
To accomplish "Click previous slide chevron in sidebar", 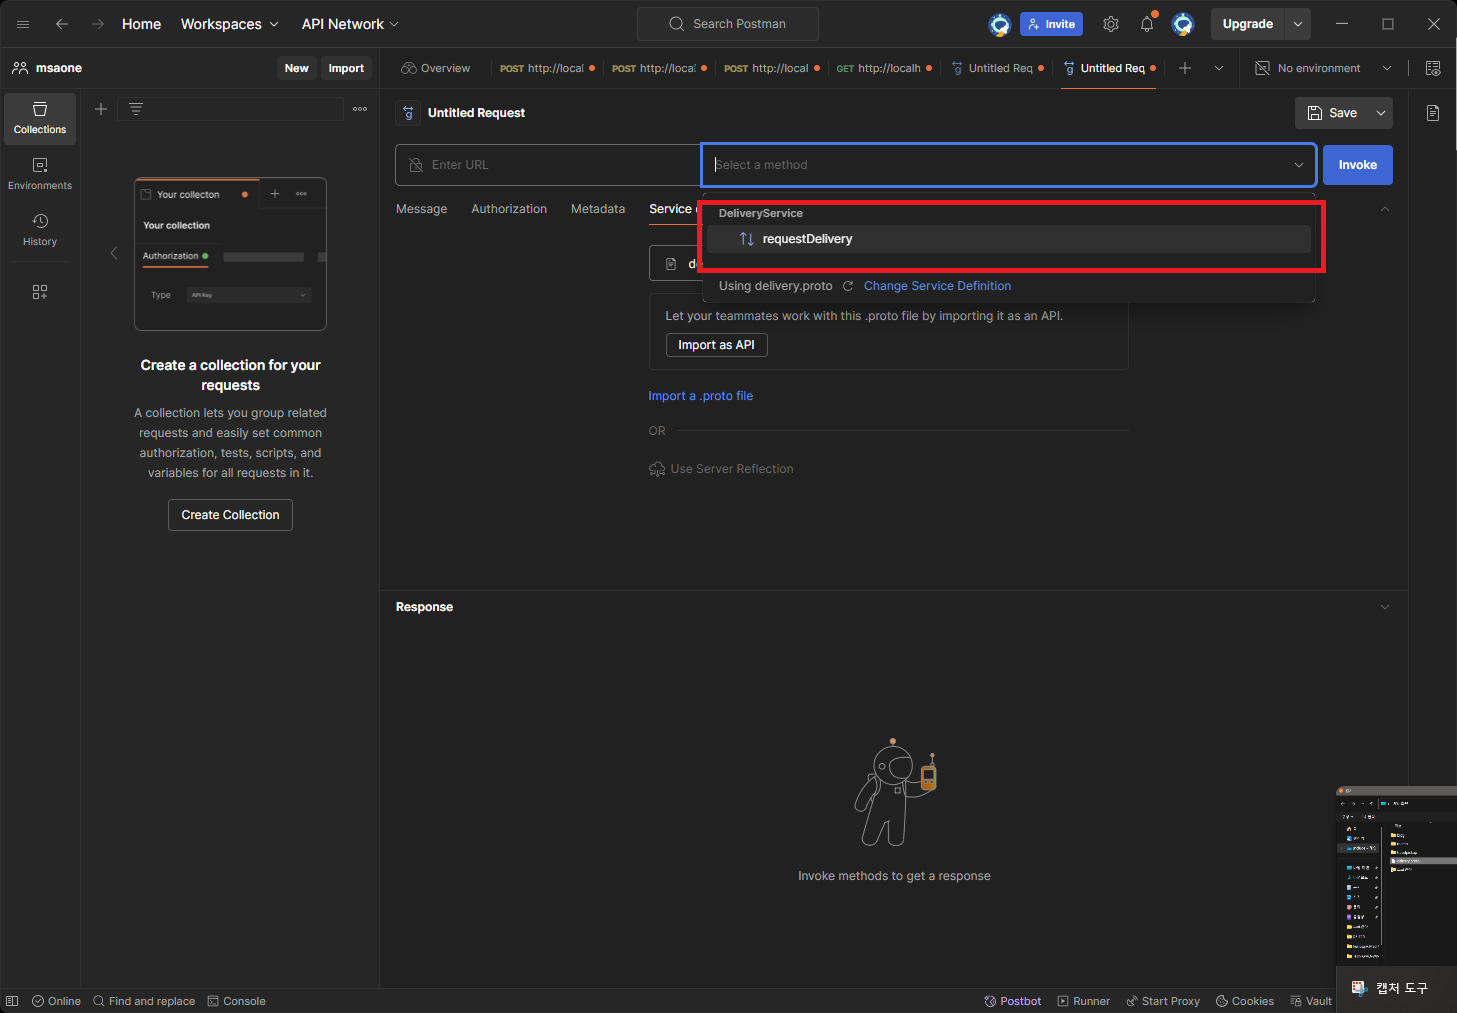I will click(x=114, y=254).
